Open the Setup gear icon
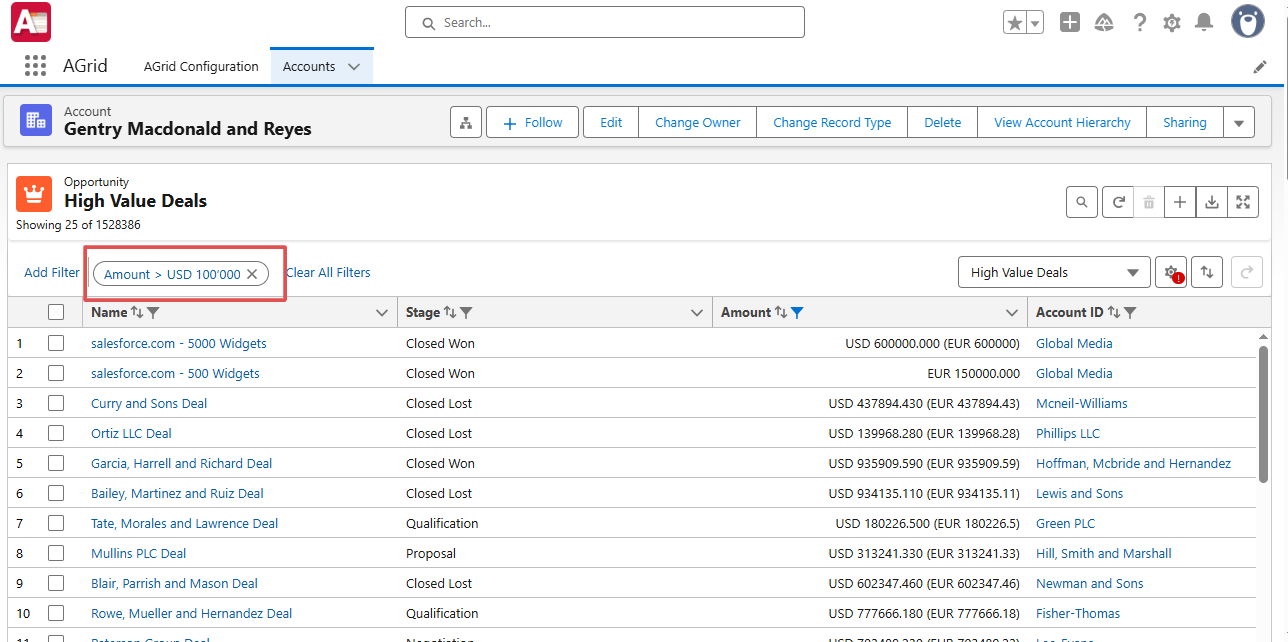The height and width of the screenshot is (642, 1288). 1172,22
